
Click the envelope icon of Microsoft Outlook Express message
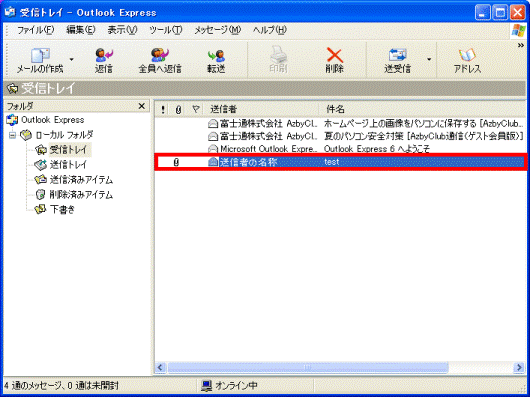pos(213,149)
